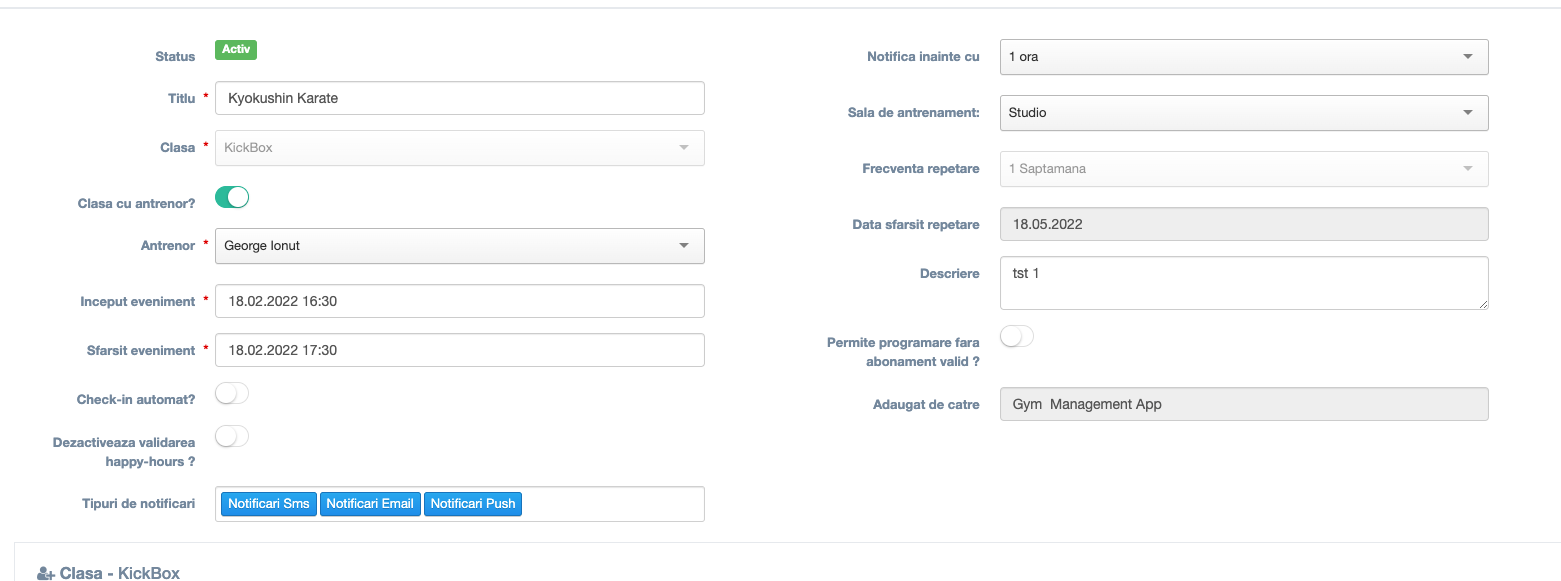Select the Notificari Push tag
The width and height of the screenshot is (1561, 581).
click(x=473, y=504)
